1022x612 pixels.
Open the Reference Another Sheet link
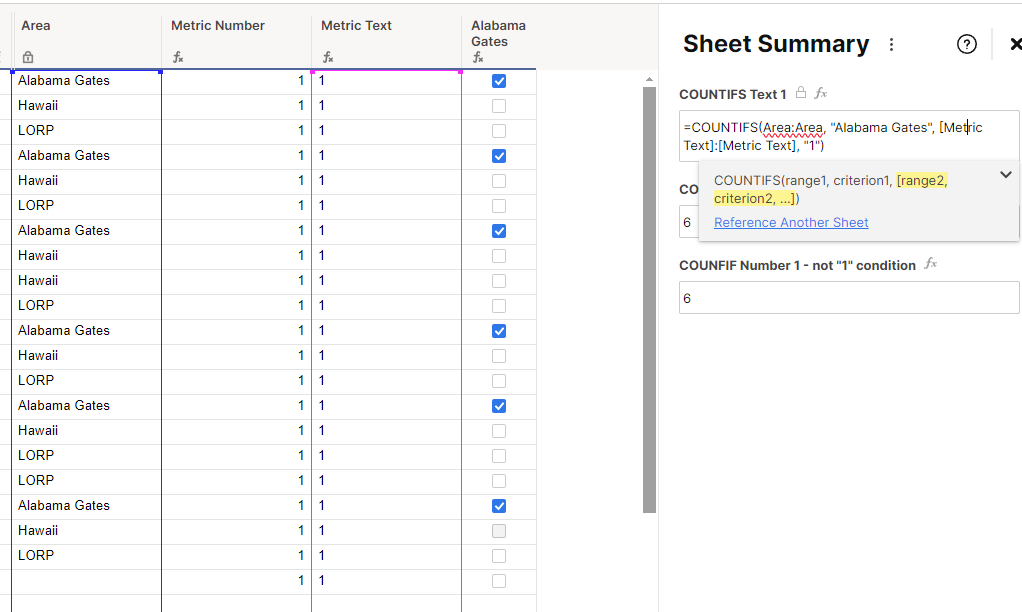791,222
